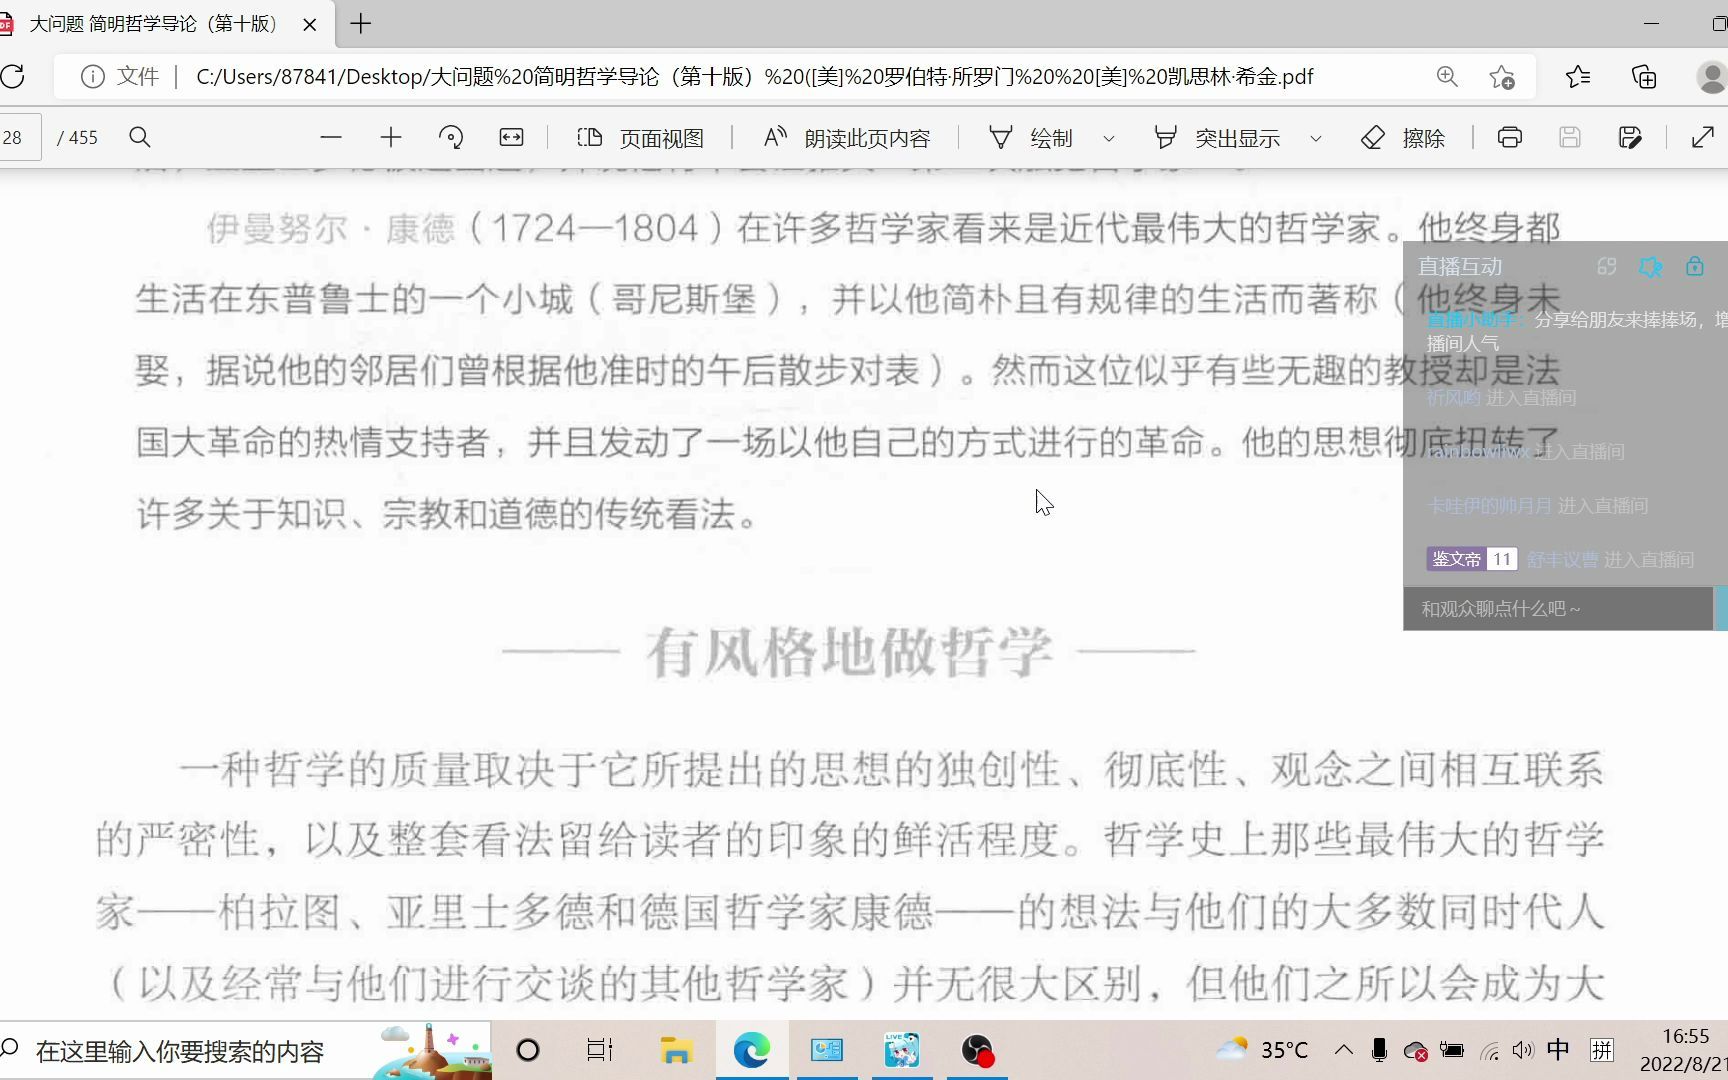This screenshot has height=1080, width=1728.
Task: Click the username 卡哇伊的帅月月 in chat
Action: pos(1489,506)
